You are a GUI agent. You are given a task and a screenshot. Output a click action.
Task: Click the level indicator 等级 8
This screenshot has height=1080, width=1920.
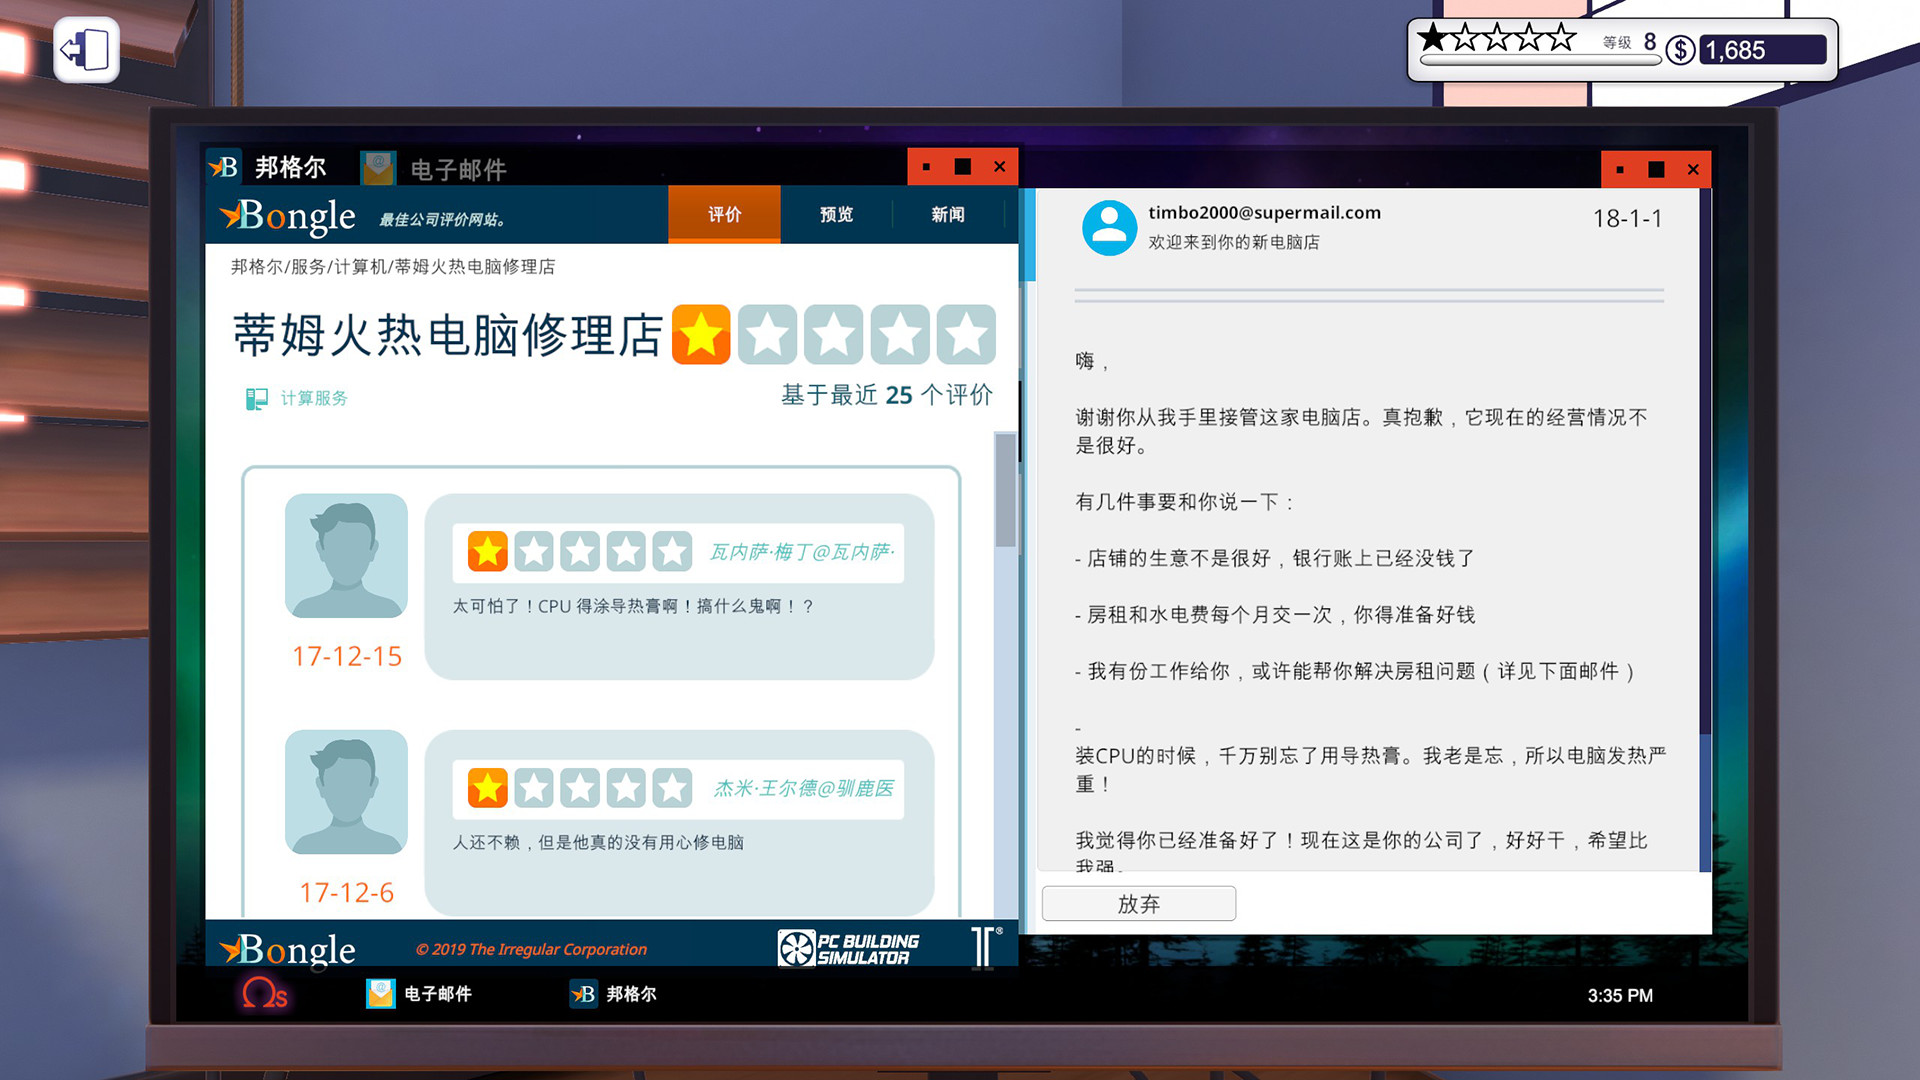[x=1629, y=42]
